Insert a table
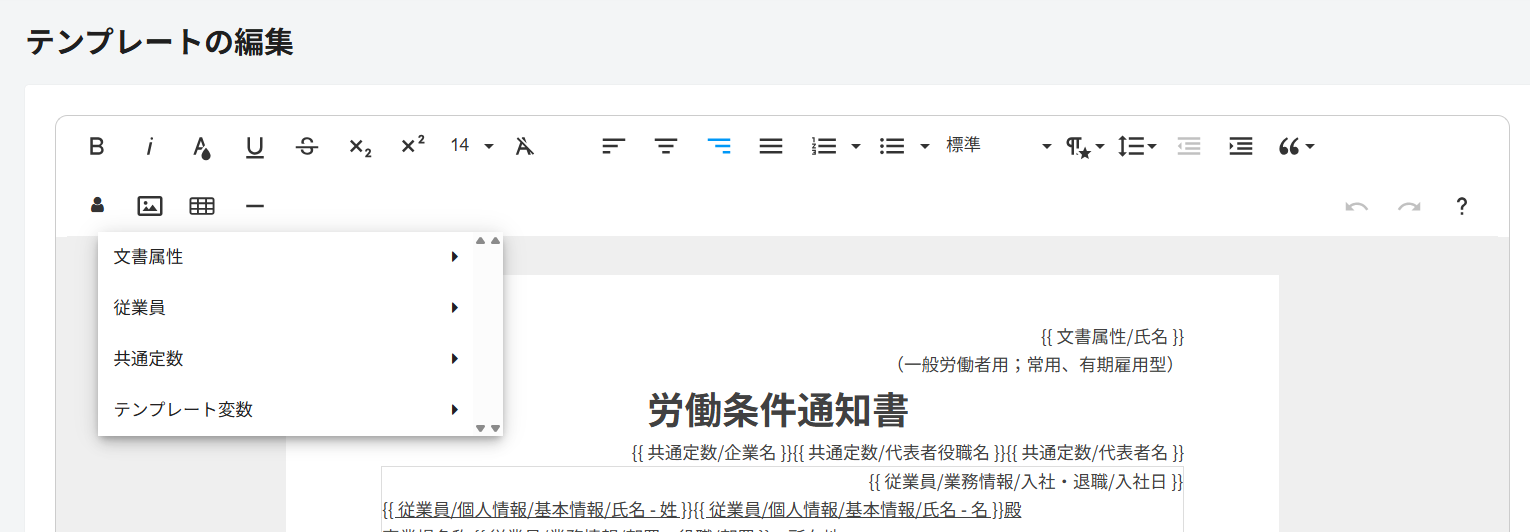The image size is (1530, 532). (x=202, y=206)
